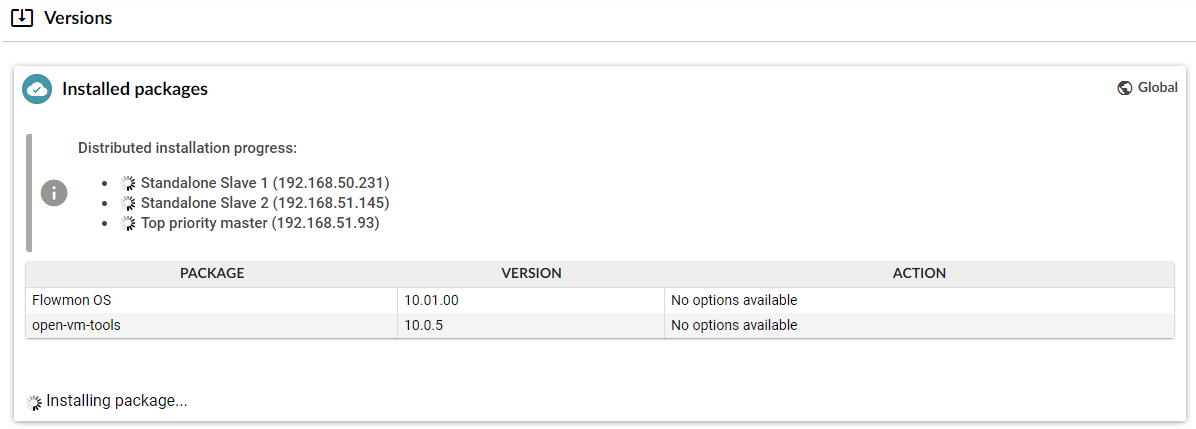Click Standalone Slave 1 entry text
Image resolution: width=1196 pixels, height=429 pixels.
pos(265,183)
